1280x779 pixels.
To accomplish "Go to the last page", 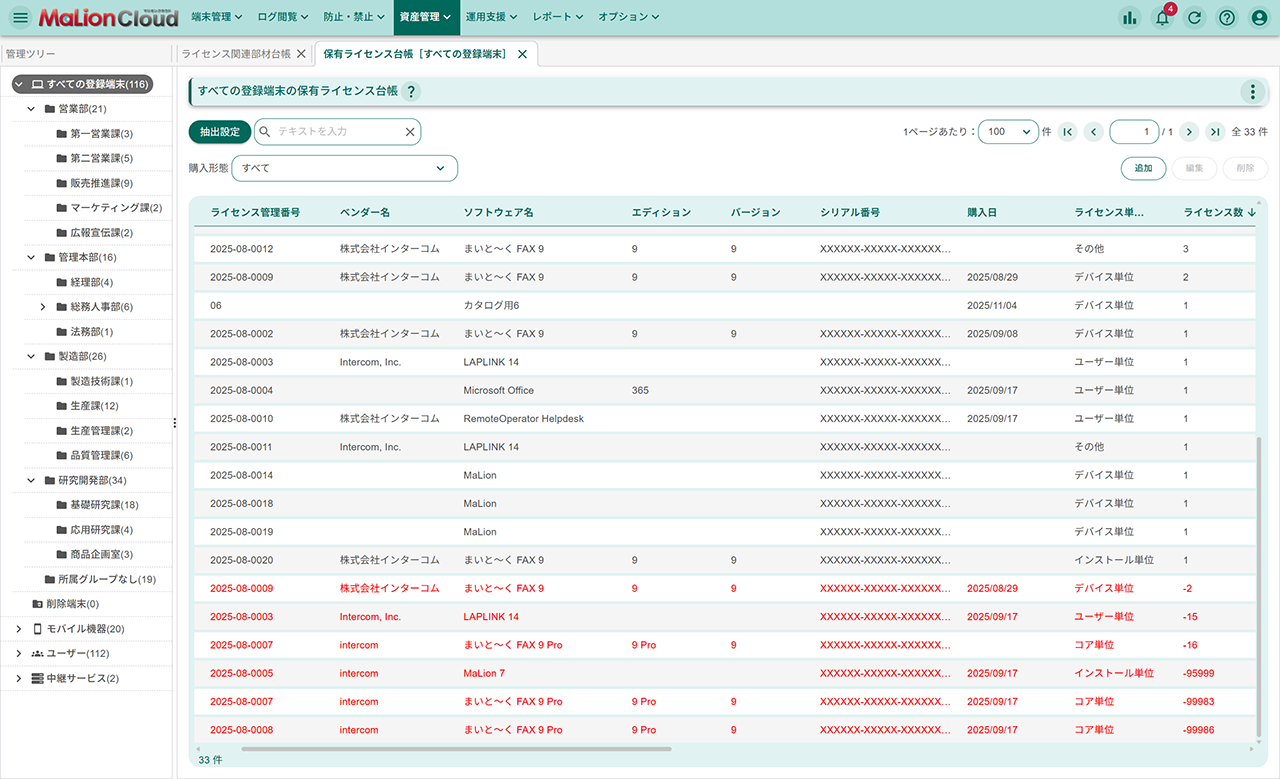I will (x=1214, y=132).
